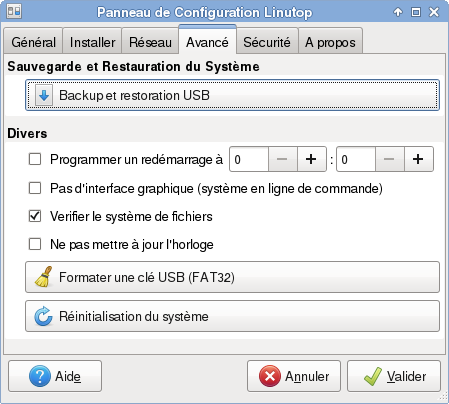This screenshot has width=449, height=404.
Task: Uncheck Verifier le système de fichiers
Action: (x=35, y=216)
